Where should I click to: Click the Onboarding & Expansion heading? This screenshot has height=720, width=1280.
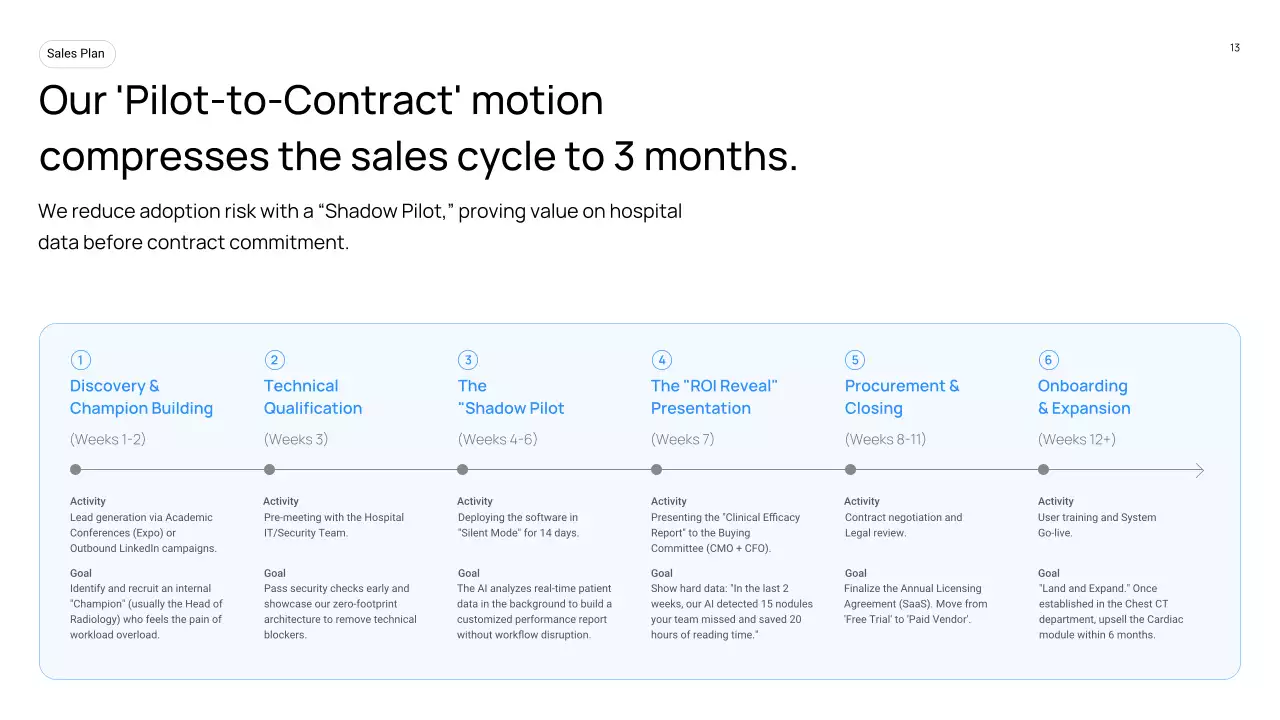pos(1084,397)
